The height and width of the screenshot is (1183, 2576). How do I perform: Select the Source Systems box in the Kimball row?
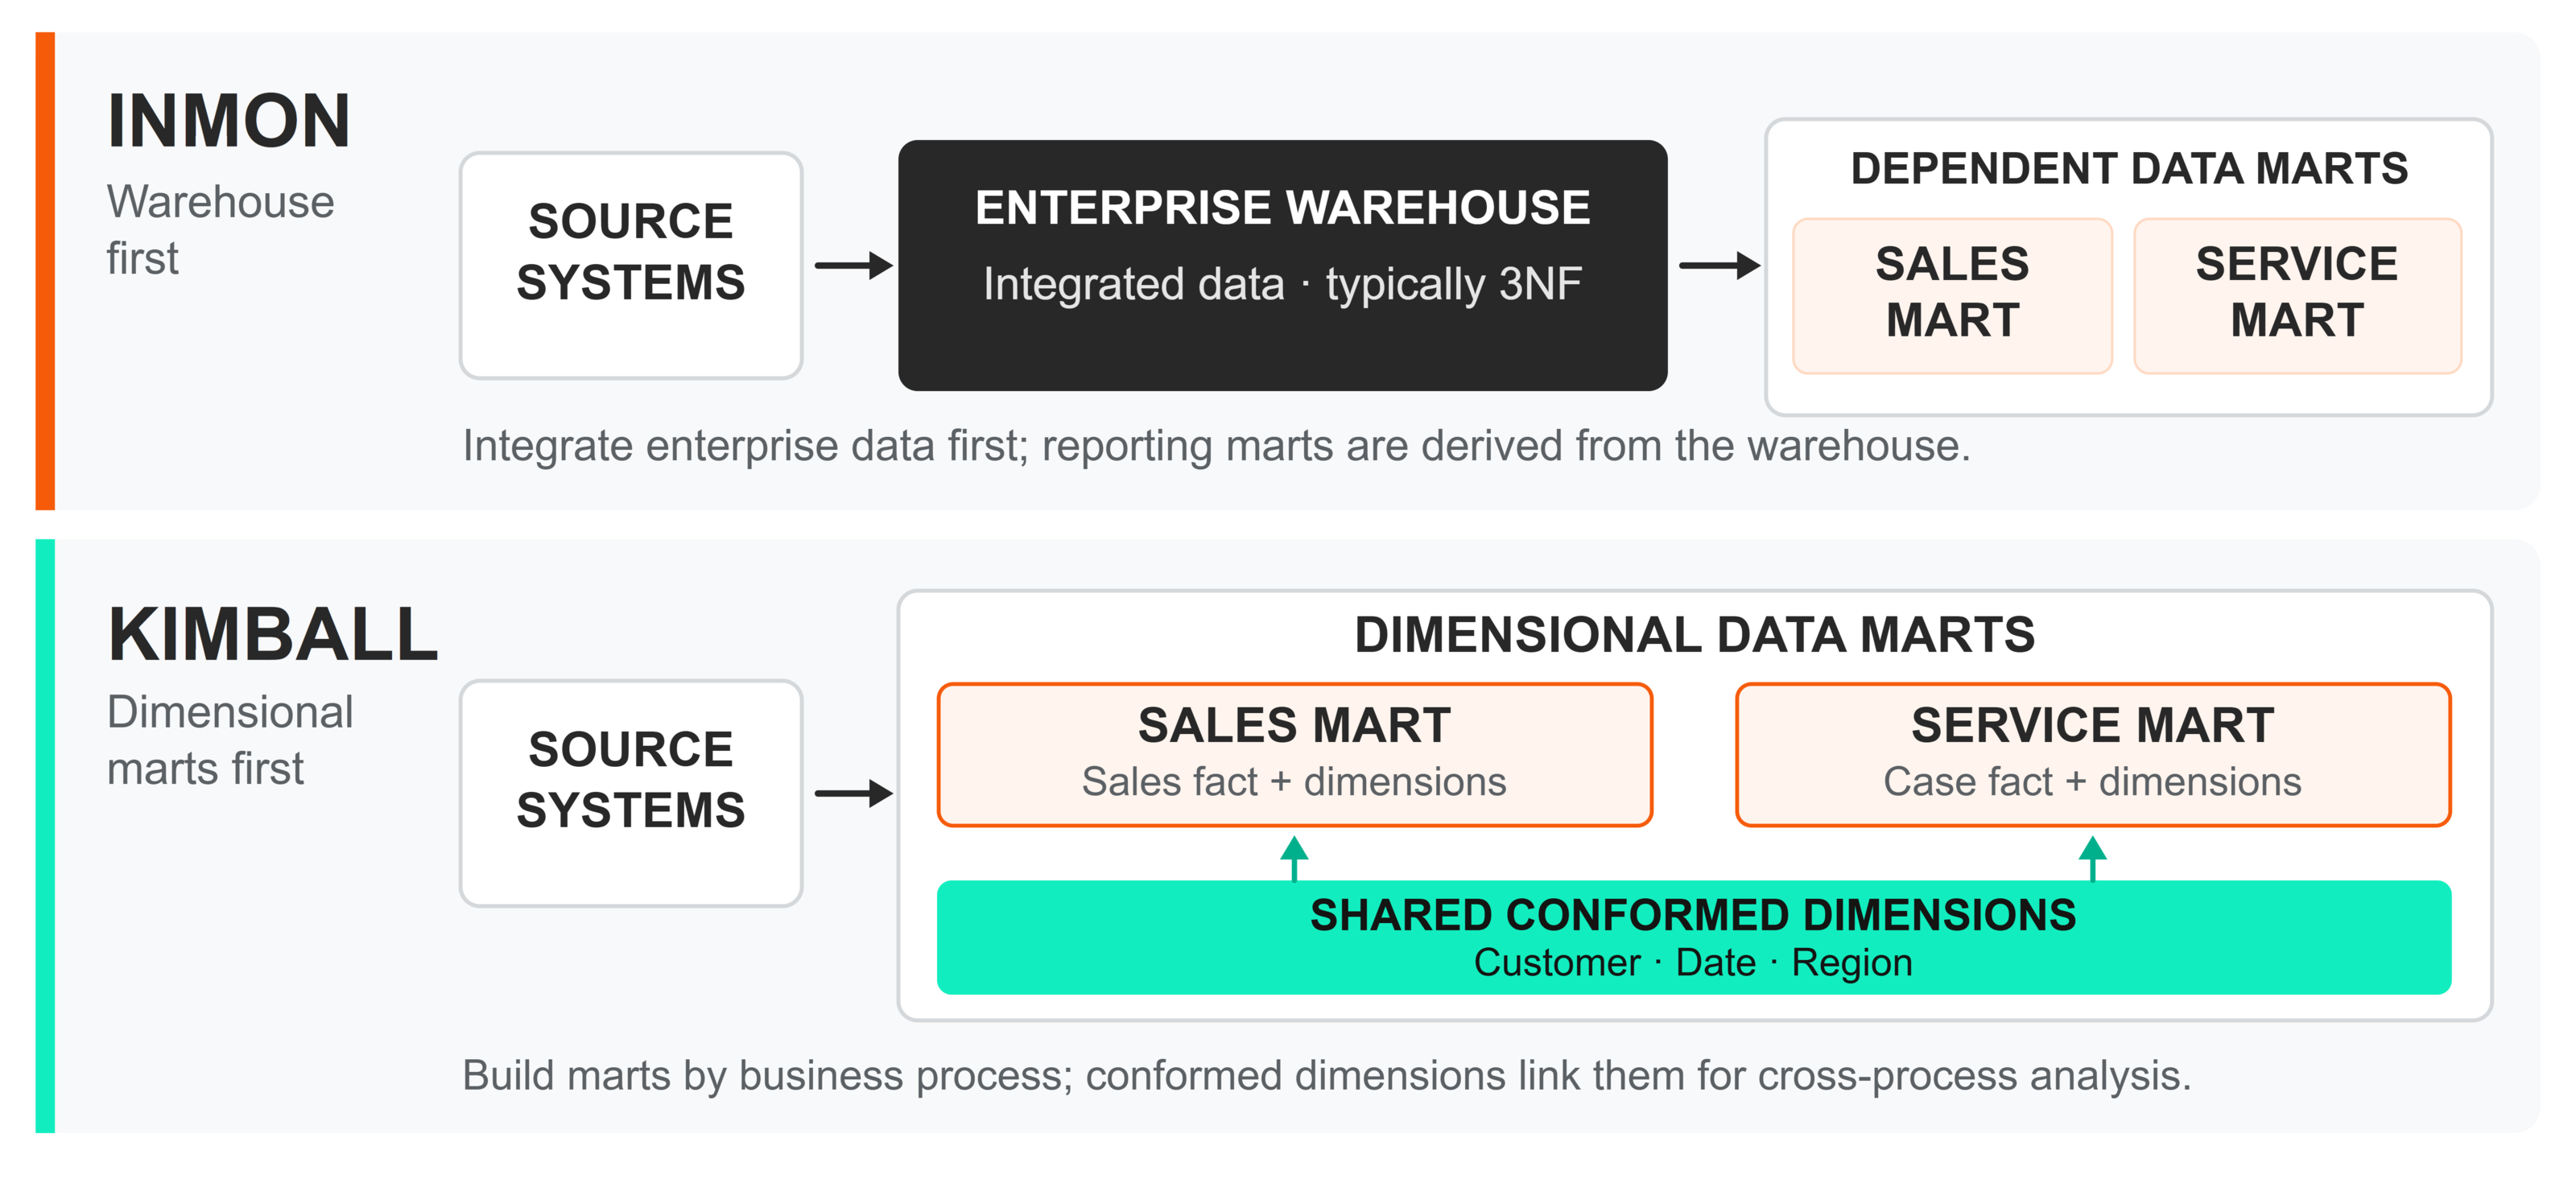[x=631, y=794]
